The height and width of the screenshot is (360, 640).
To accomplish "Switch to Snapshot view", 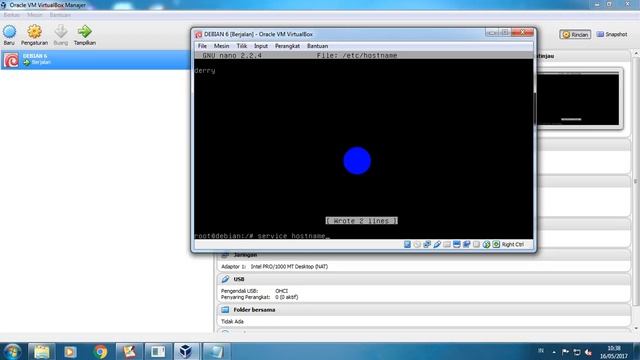I will [612, 35].
